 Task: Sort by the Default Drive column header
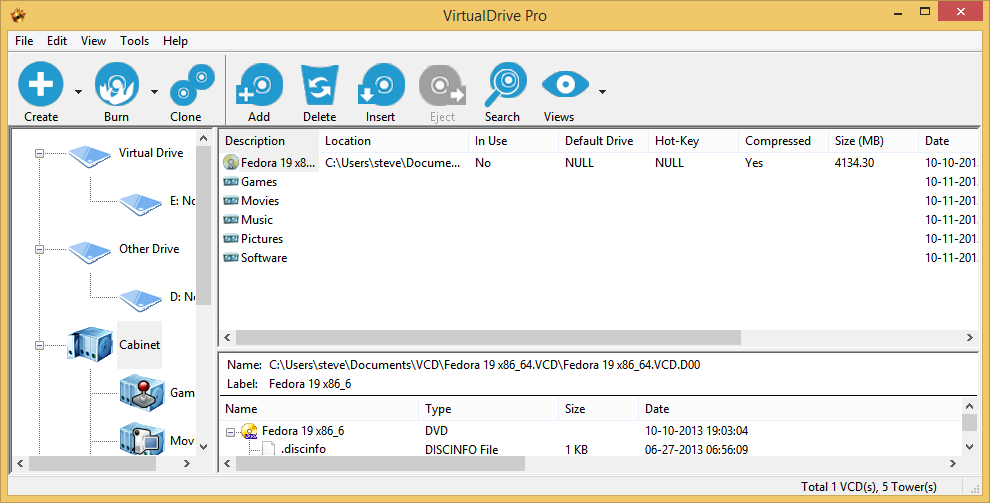tap(603, 141)
